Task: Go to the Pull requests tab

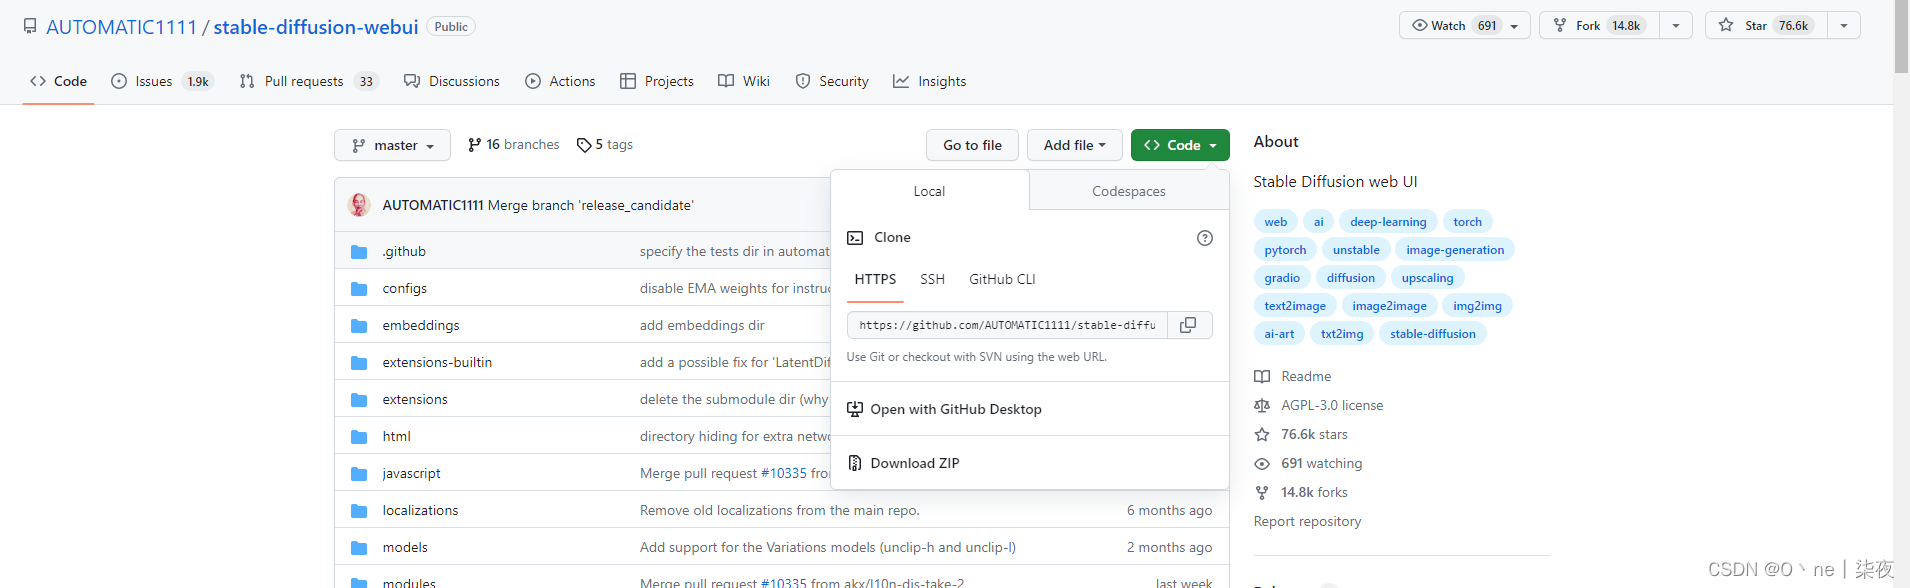Action: pos(309,81)
